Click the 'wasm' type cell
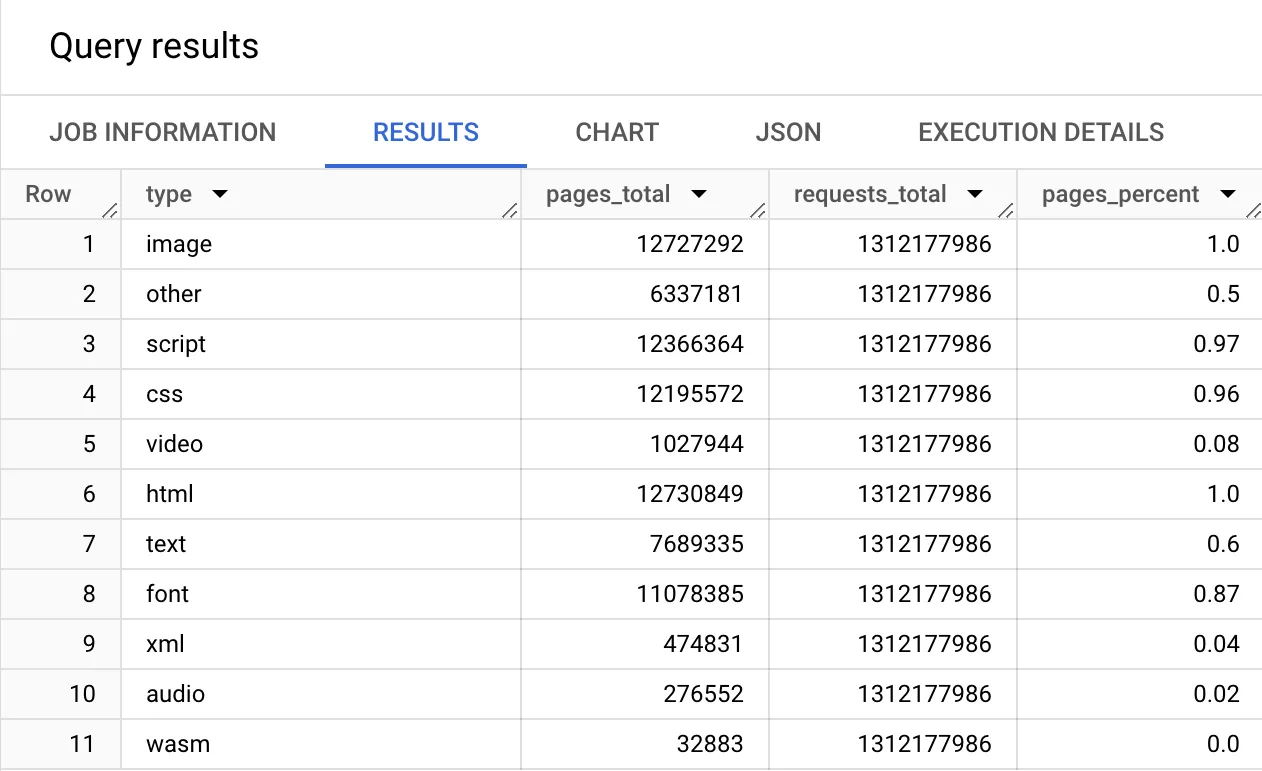 point(178,744)
